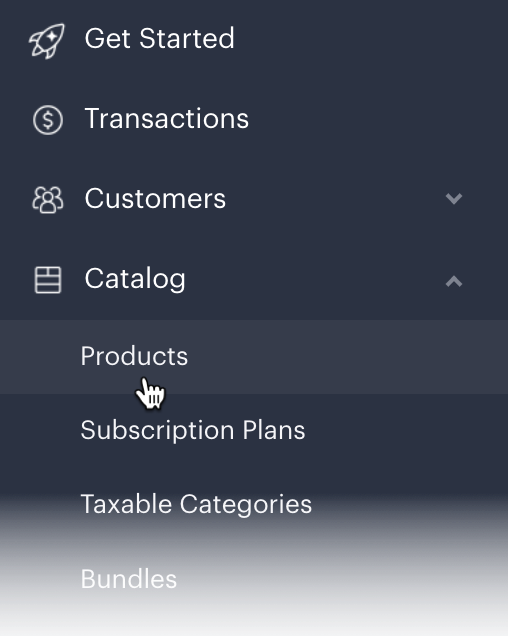The width and height of the screenshot is (508, 636).
Task: Click the highlighted Products row background
Action: point(254,357)
